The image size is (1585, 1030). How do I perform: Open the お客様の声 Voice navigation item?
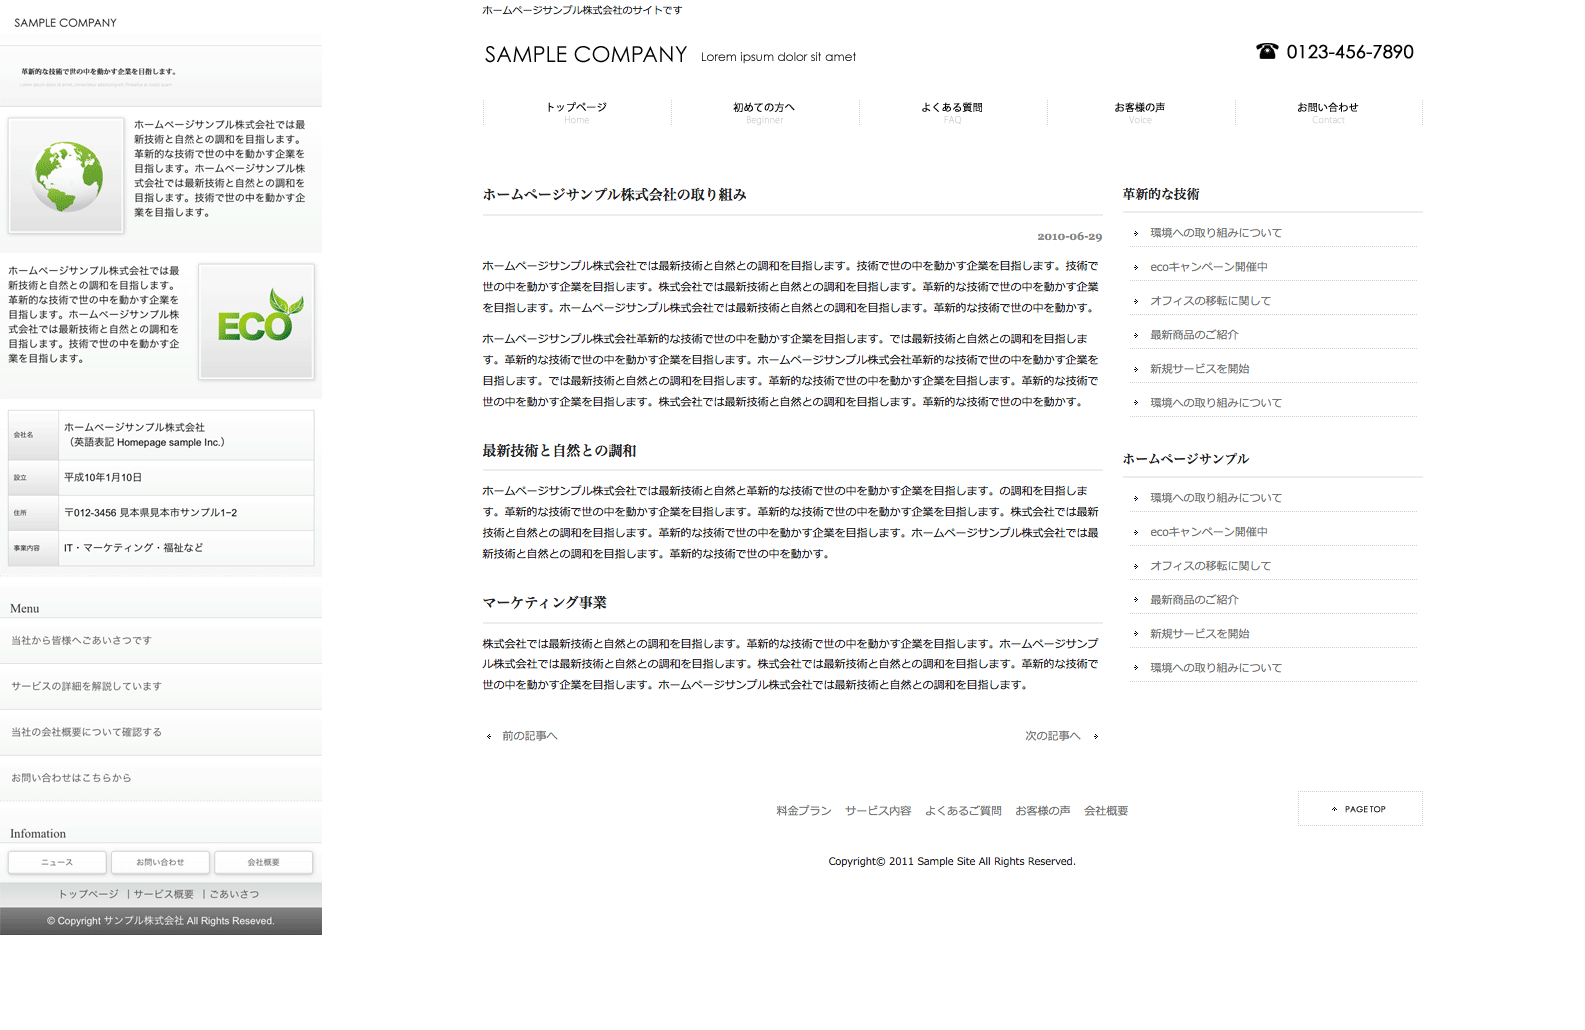pos(1140,112)
